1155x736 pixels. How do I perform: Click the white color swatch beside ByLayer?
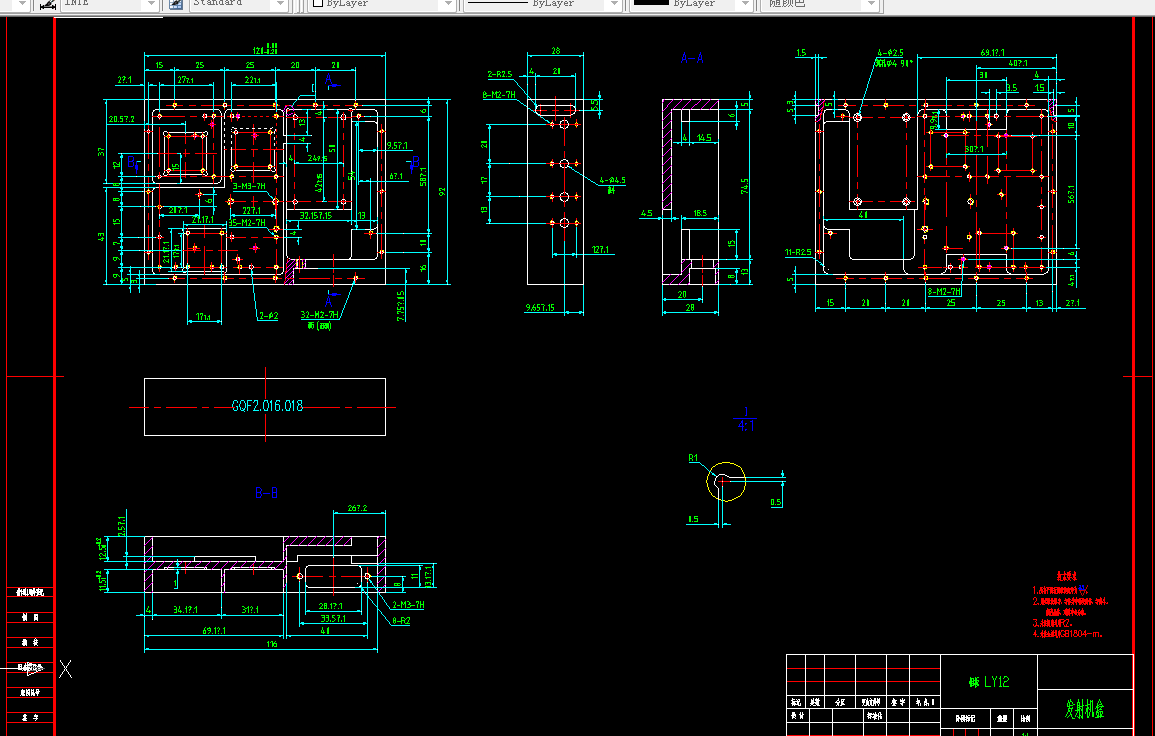[318, 3]
